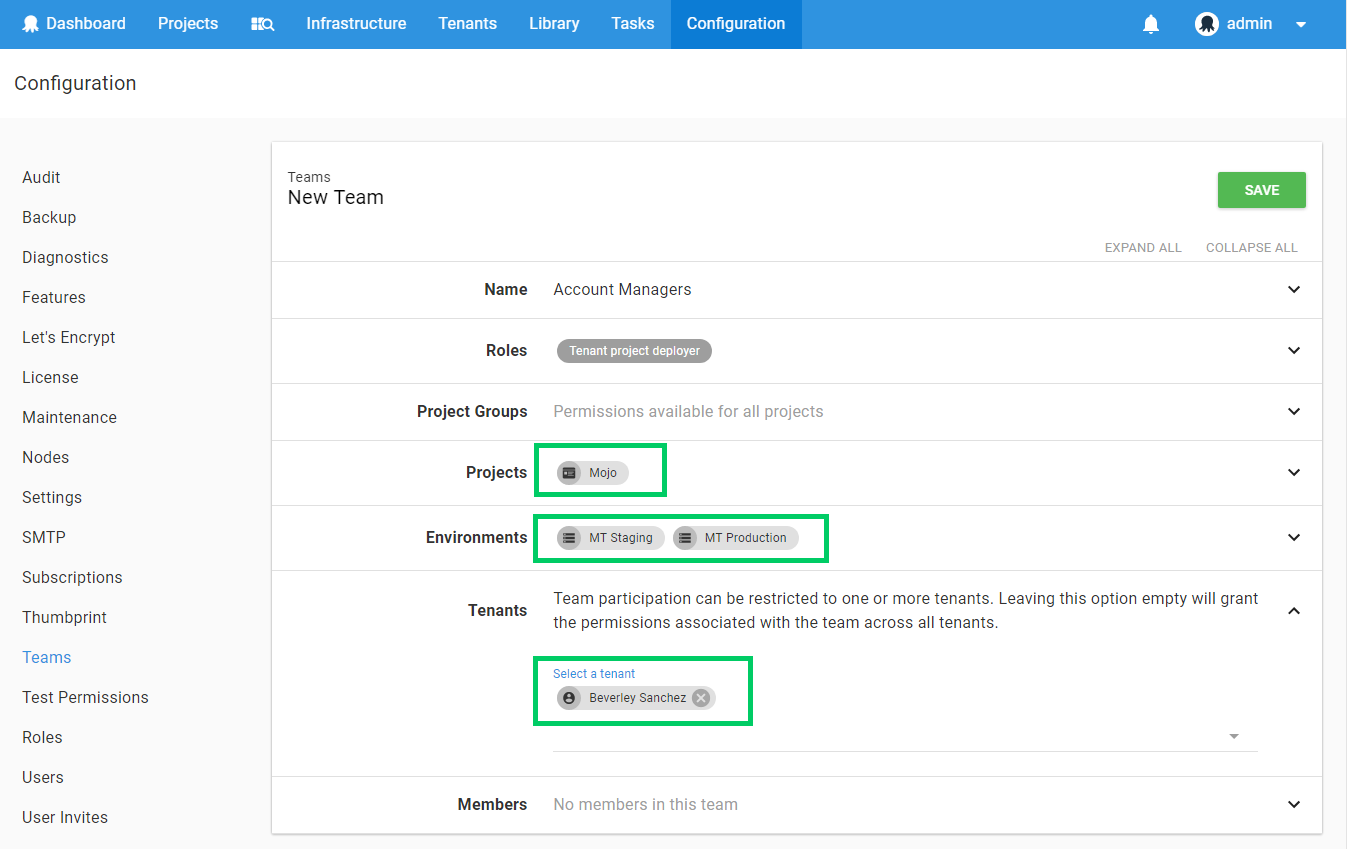The height and width of the screenshot is (849, 1347).
Task: Expand the Members section chevron
Action: [x=1294, y=805]
